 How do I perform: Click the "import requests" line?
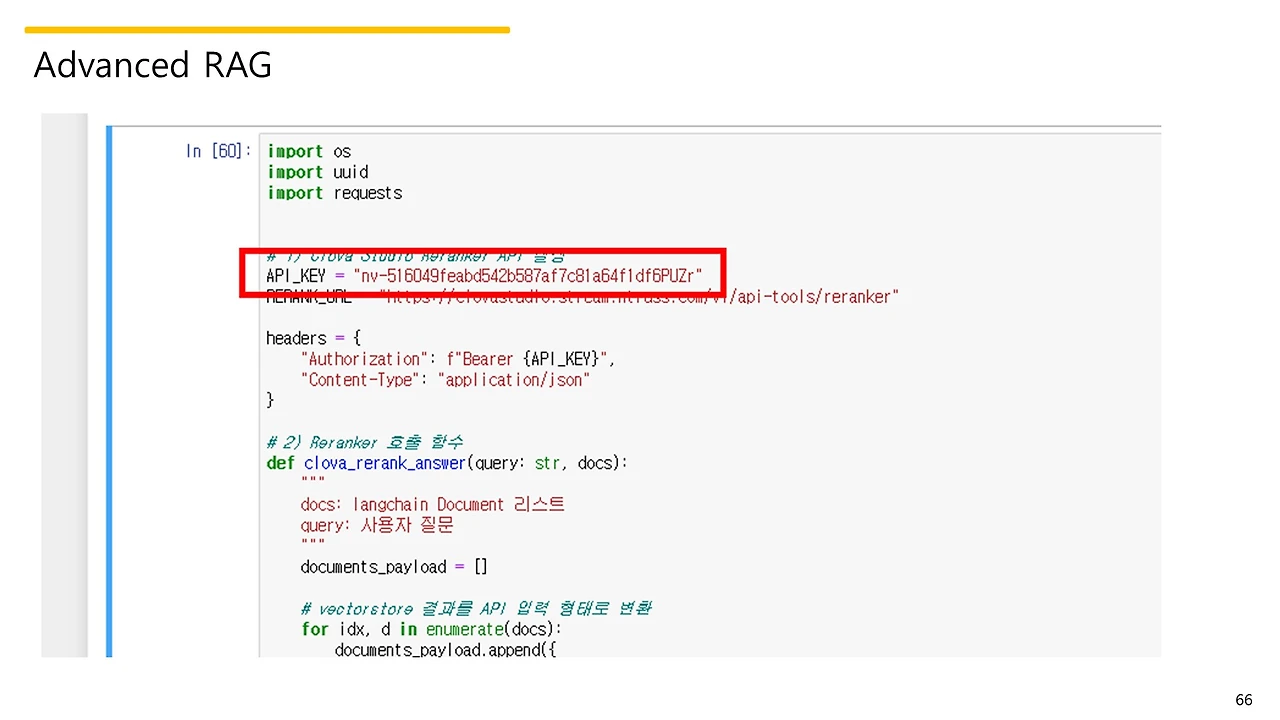[335, 193]
